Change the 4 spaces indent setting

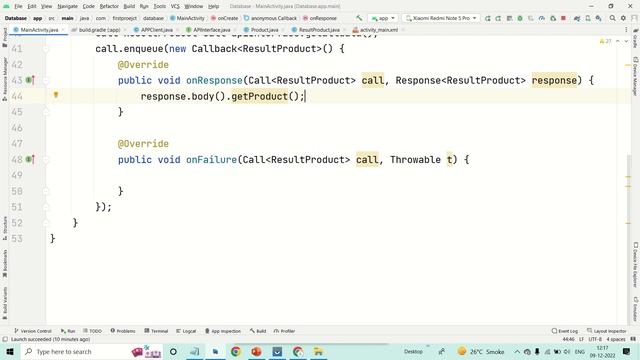point(615,339)
